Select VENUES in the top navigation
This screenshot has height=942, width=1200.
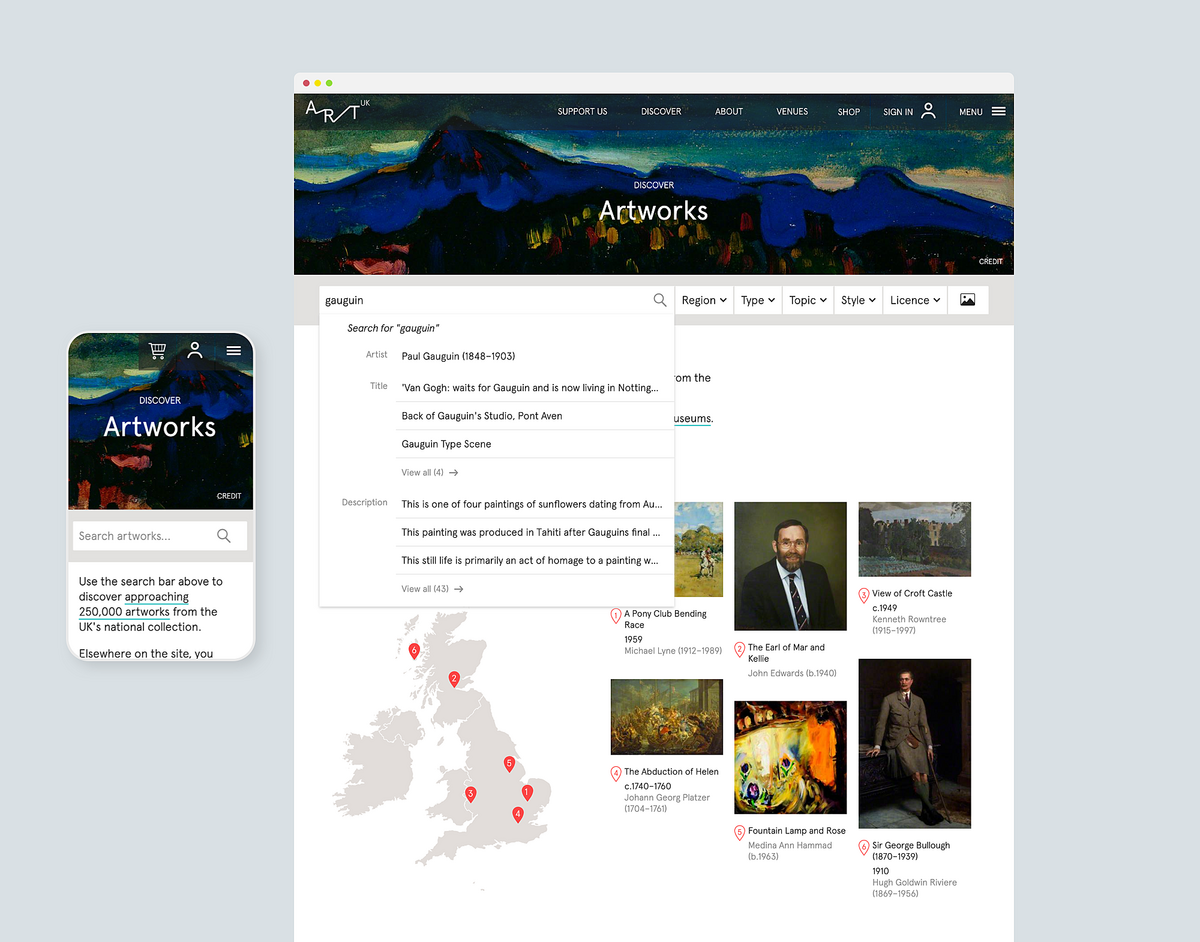point(792,111)
